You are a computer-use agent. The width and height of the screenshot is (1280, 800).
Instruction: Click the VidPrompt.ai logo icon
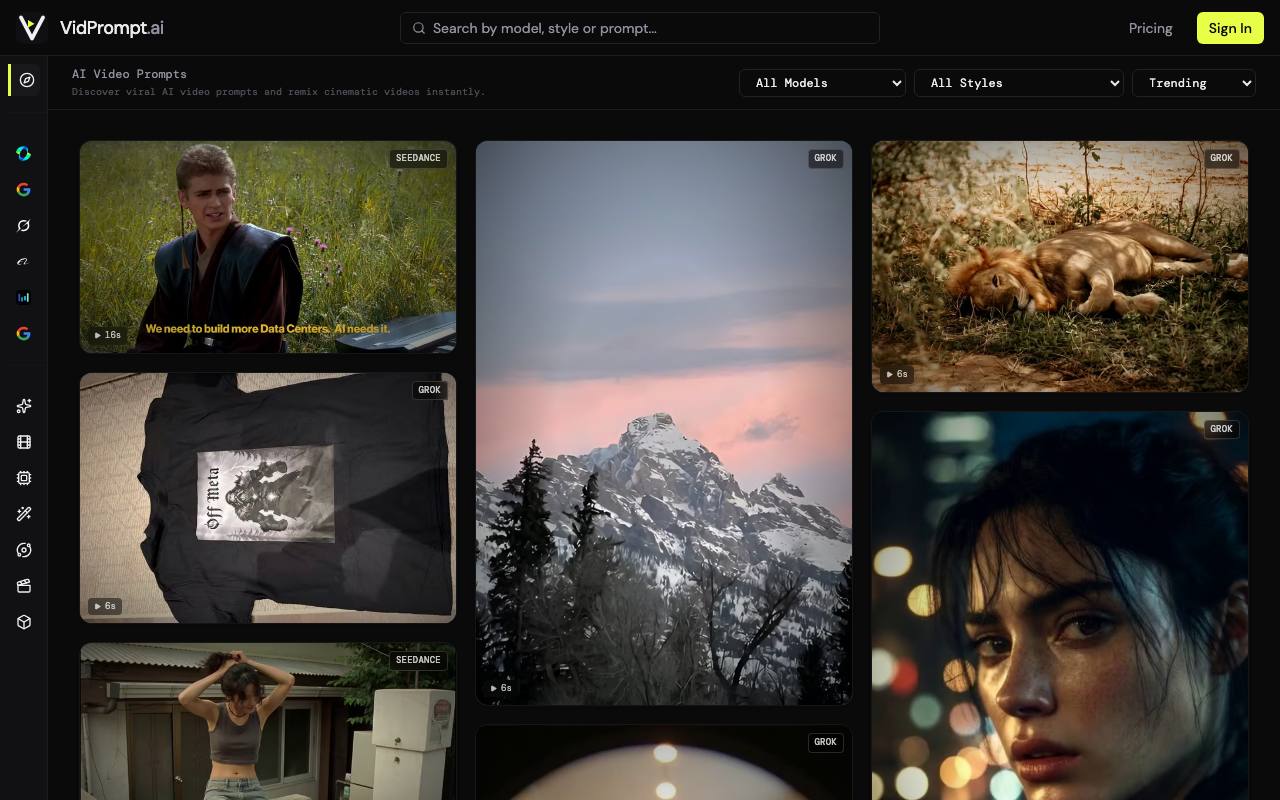32,28
